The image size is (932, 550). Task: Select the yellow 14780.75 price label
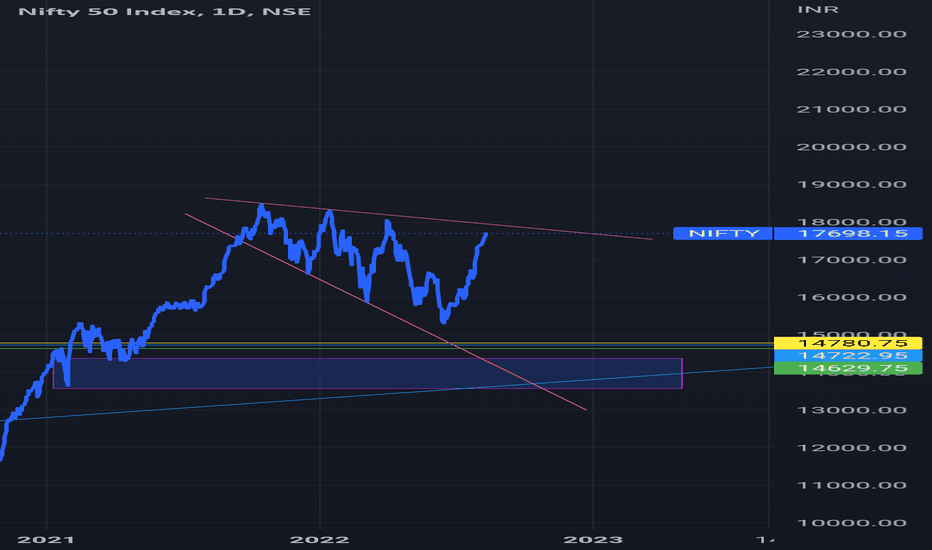click(x=848, y=343)
